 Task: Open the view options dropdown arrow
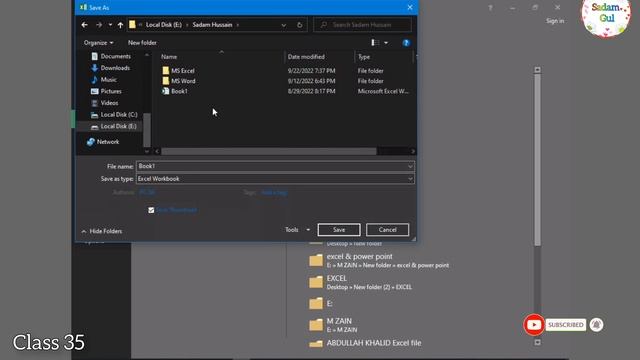pyautogui.click(x=386, y=42)
